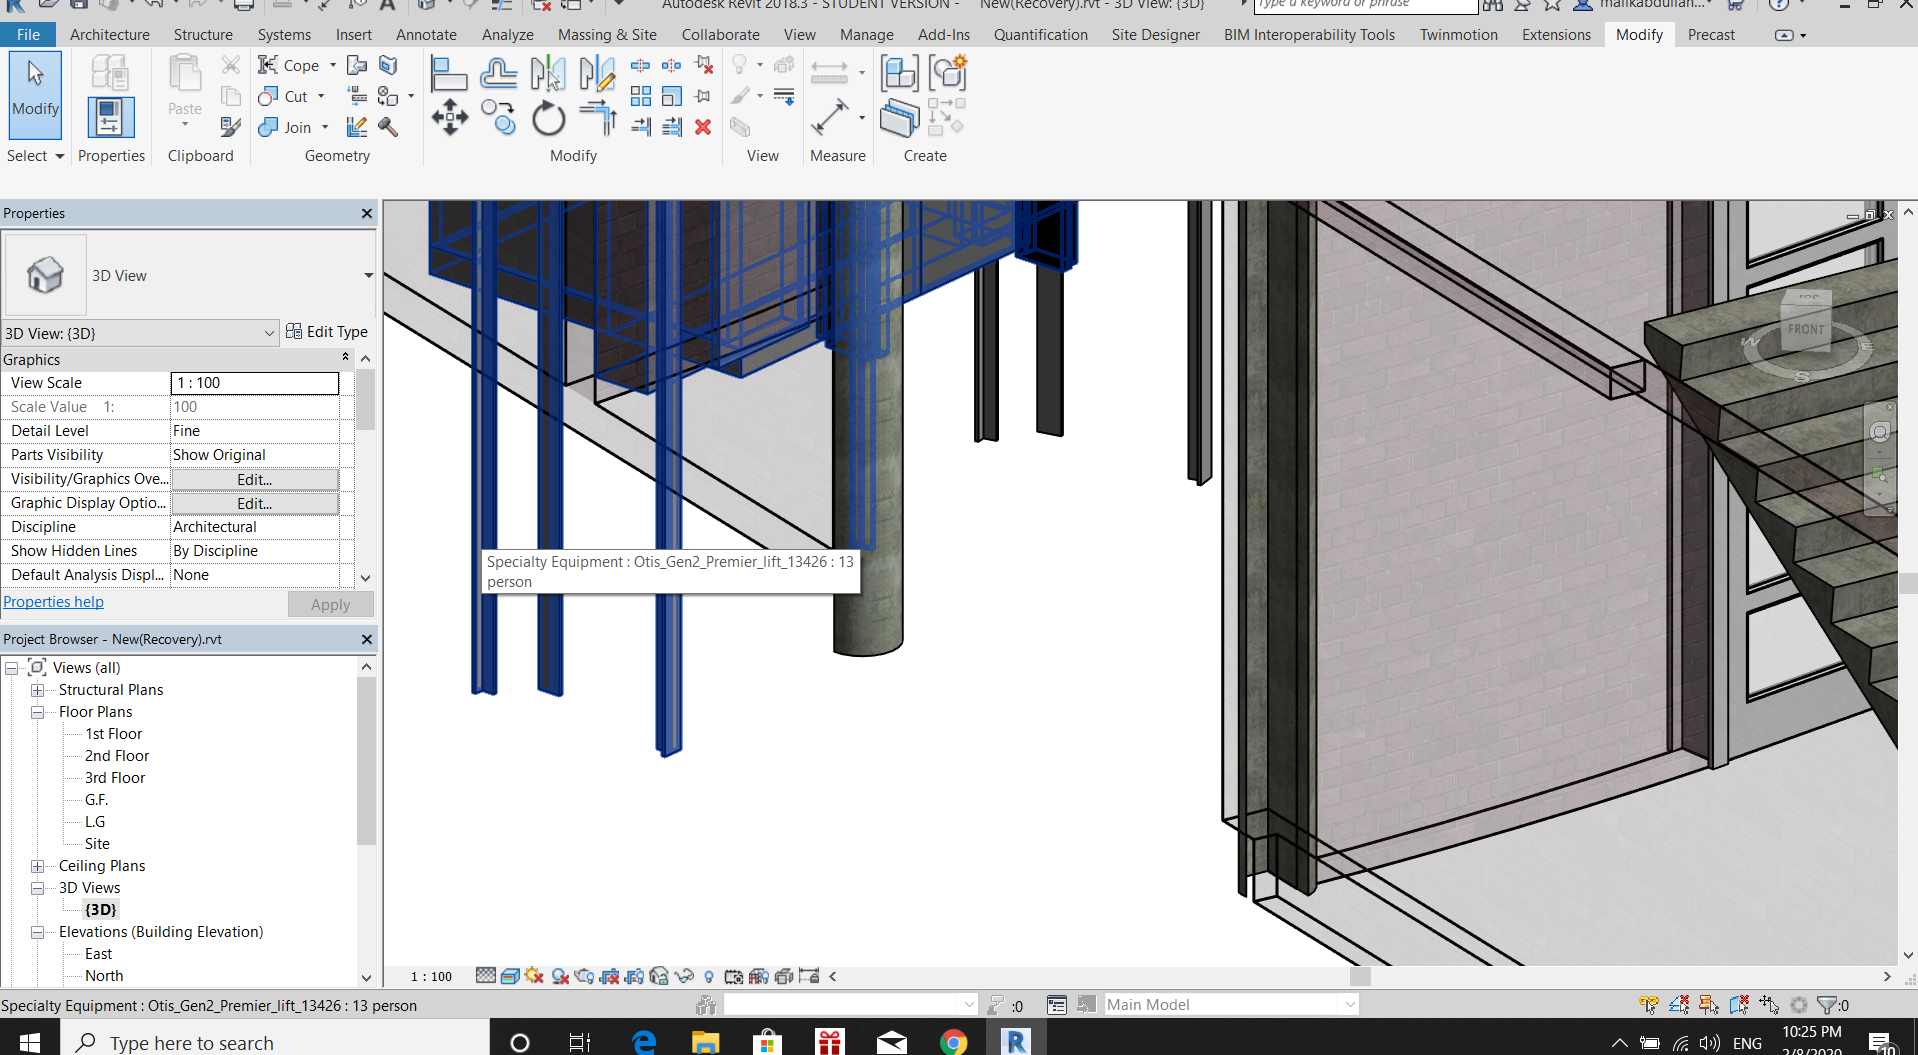Image resolution: width=1918 pixels, height=1055 pixels.
Task: Toggle Drag Elements on Selection
Action: coord(1769,1004)
